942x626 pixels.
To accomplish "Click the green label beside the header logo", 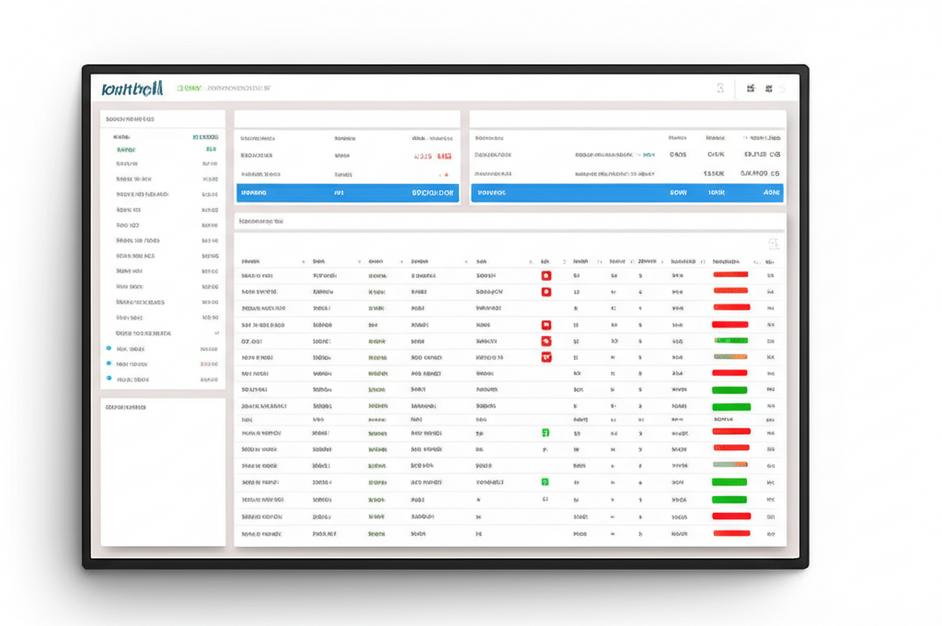I will click(189, 89).
